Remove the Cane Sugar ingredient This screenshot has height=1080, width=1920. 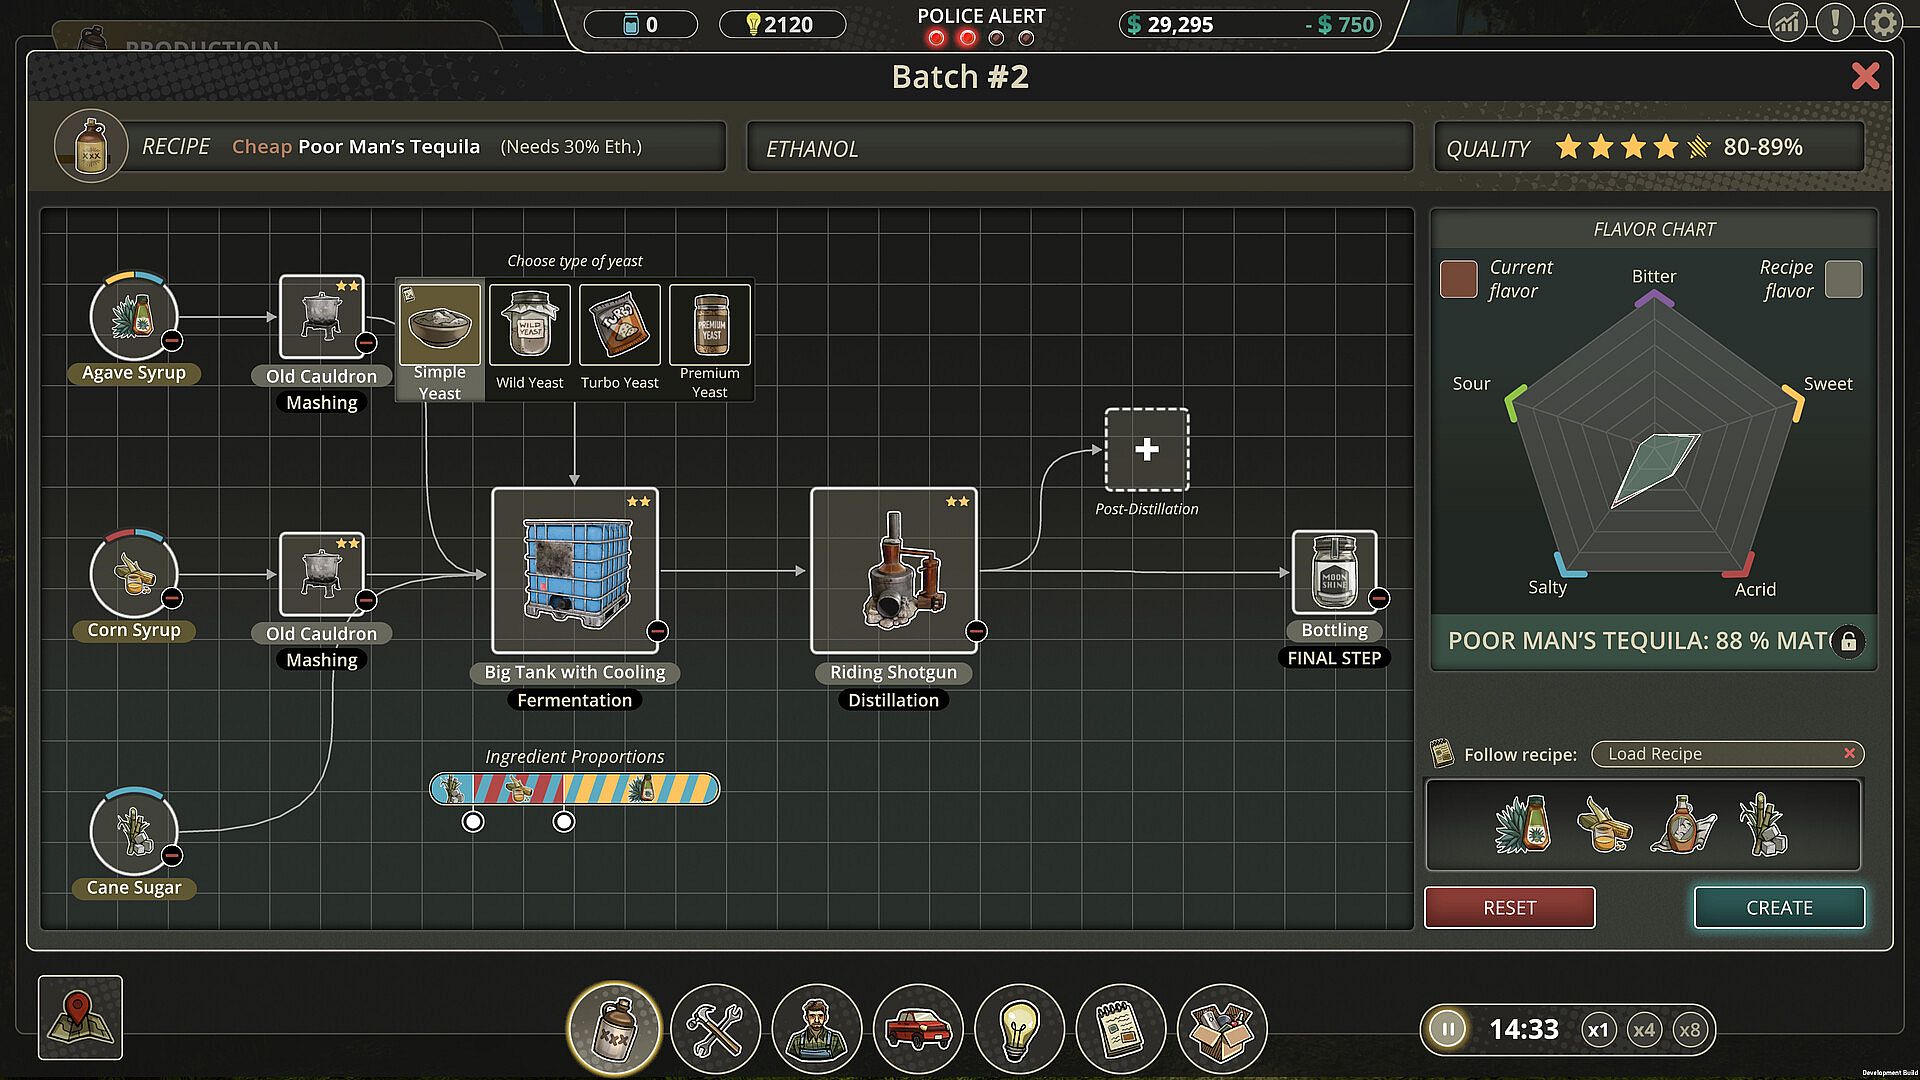(x=172, y=855)
